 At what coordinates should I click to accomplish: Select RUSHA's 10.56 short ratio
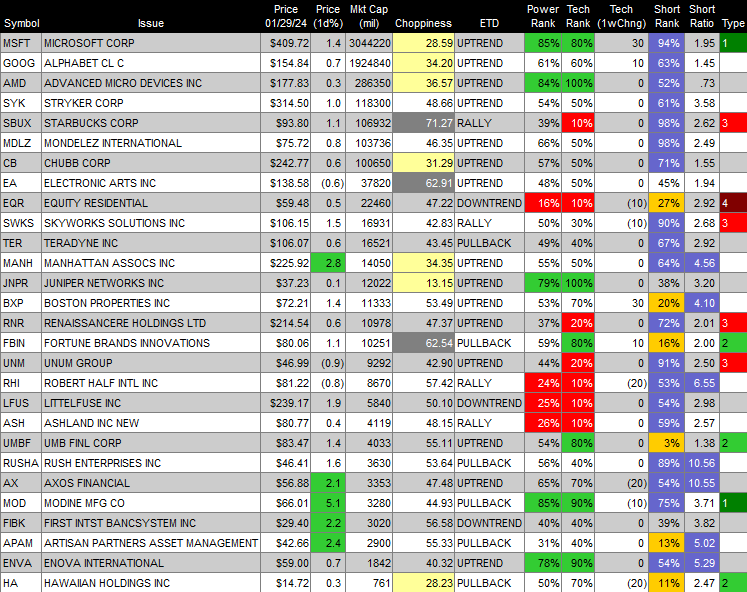[702, 463]
